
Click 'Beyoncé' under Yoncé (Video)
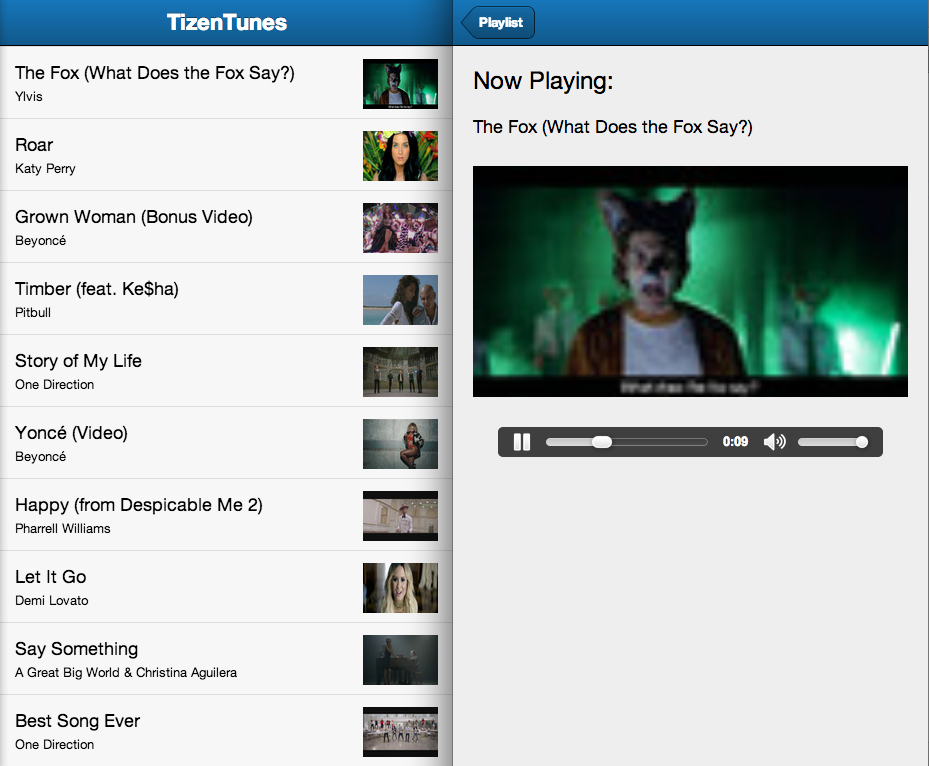(x=40, y=457)
